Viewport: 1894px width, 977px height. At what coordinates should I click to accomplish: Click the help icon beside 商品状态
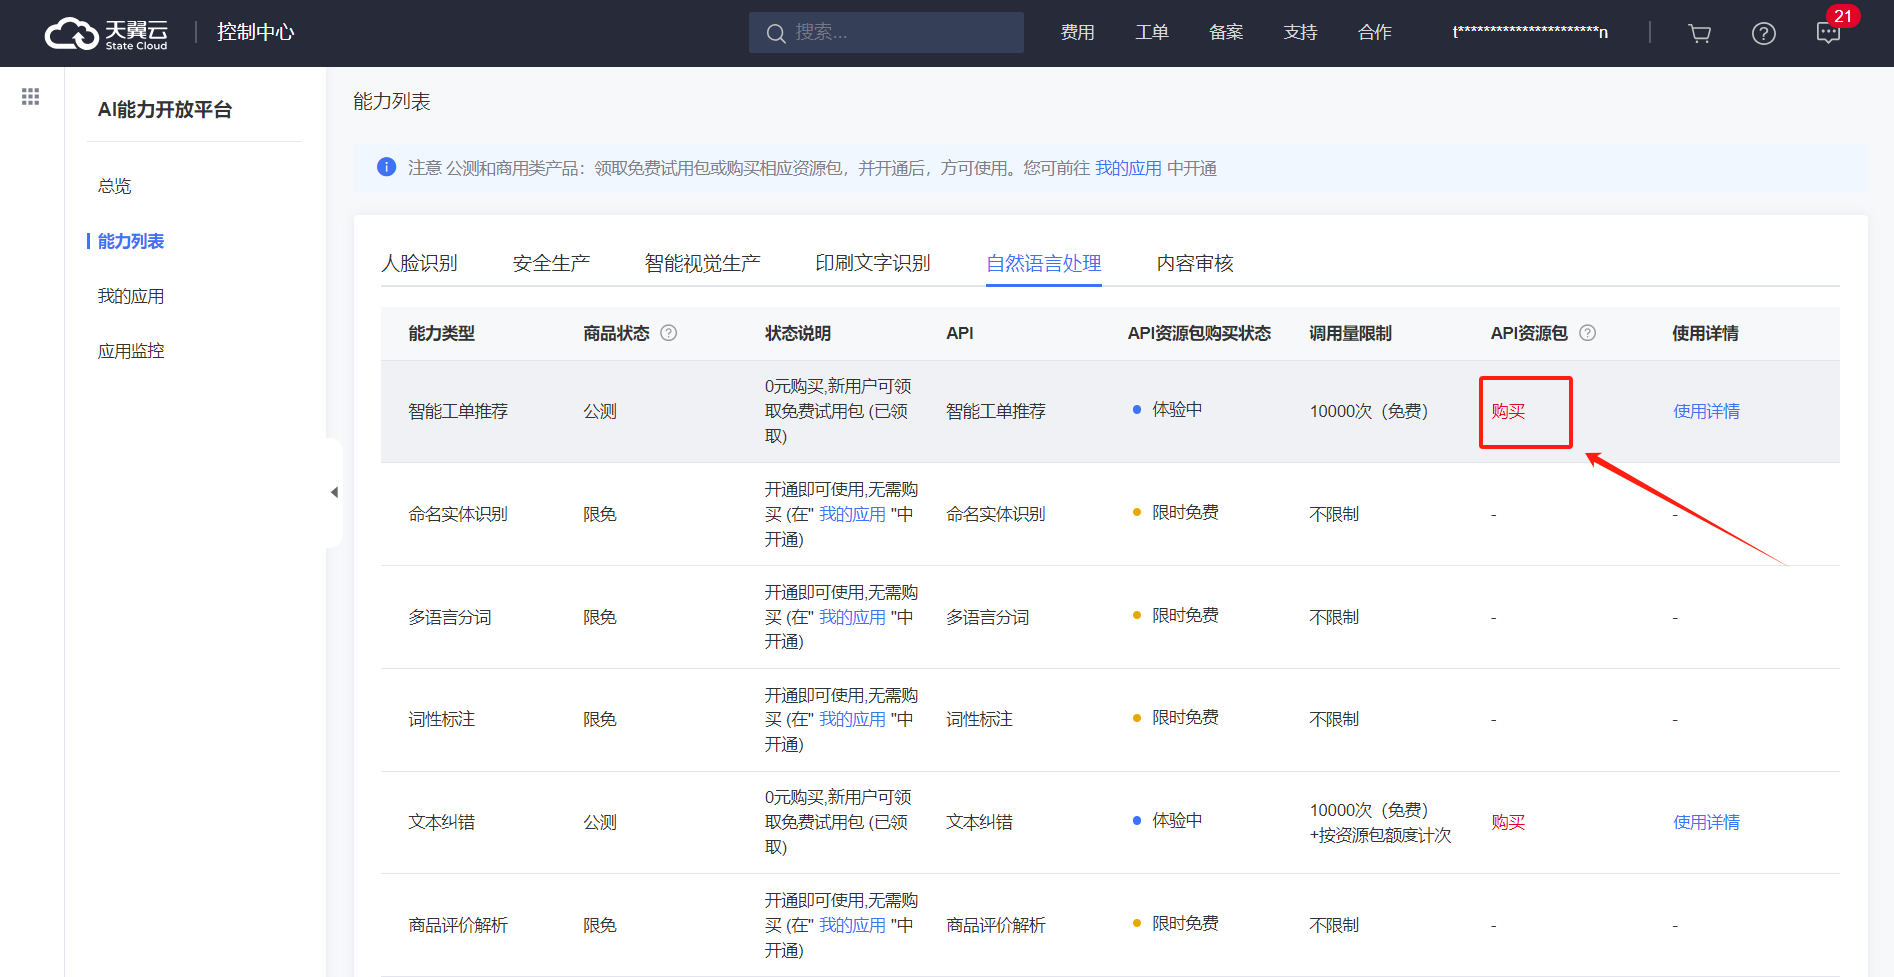(x=669, y=333)
